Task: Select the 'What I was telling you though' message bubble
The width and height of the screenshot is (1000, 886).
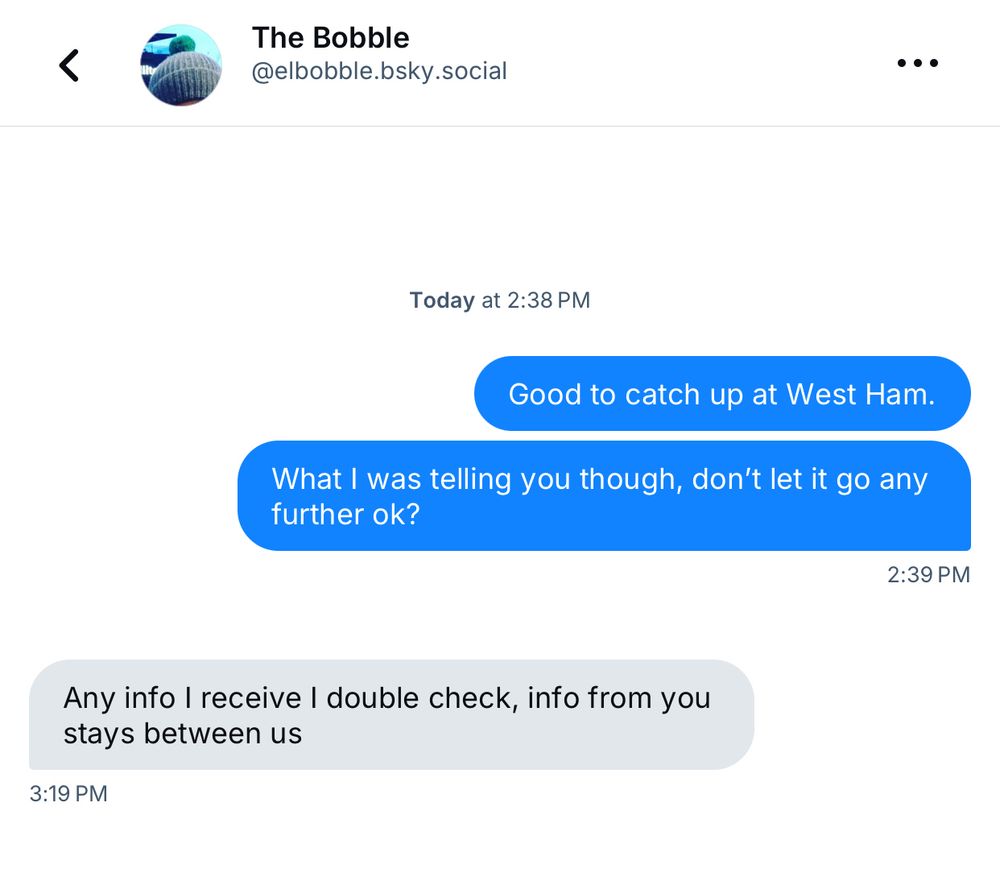Action: pos(604,496)
